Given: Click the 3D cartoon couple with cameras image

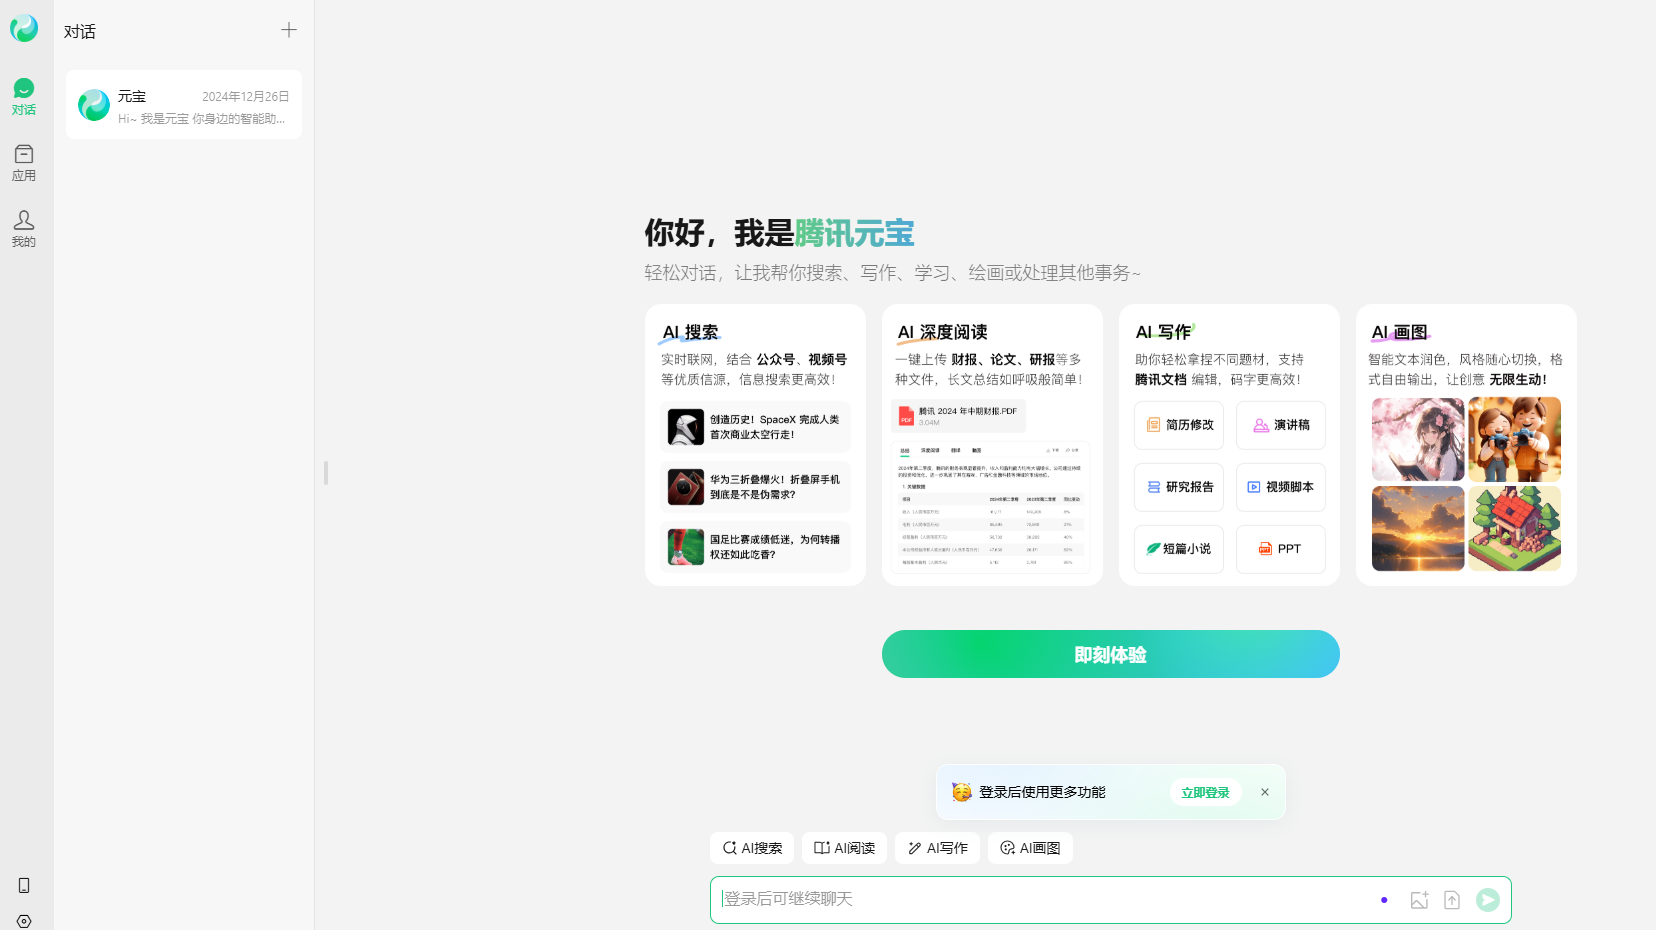Looking at the screenshot, I should pos(1515,440).
